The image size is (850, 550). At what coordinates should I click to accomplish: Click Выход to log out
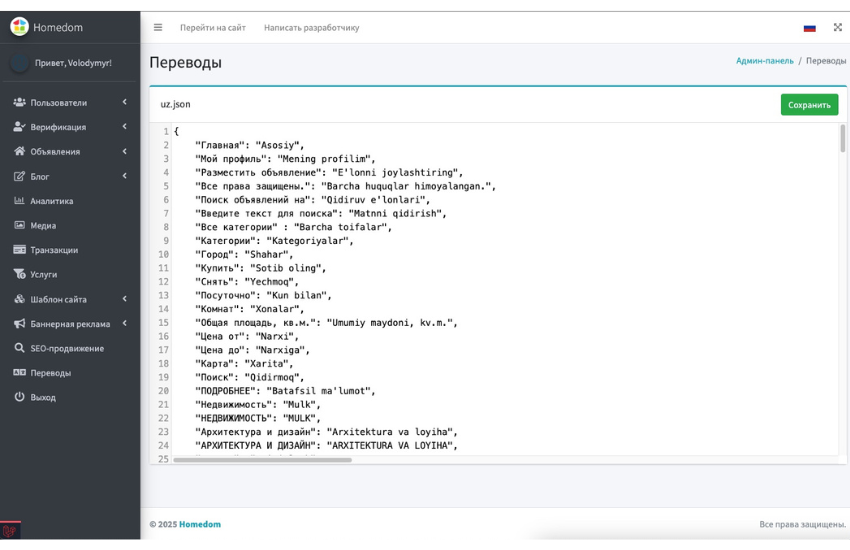42,397
